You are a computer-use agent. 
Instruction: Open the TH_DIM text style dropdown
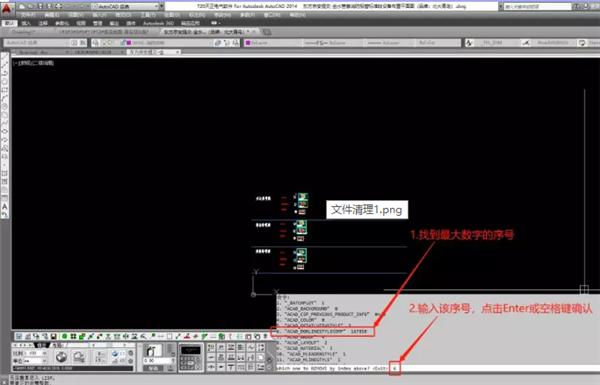(497, 43)
